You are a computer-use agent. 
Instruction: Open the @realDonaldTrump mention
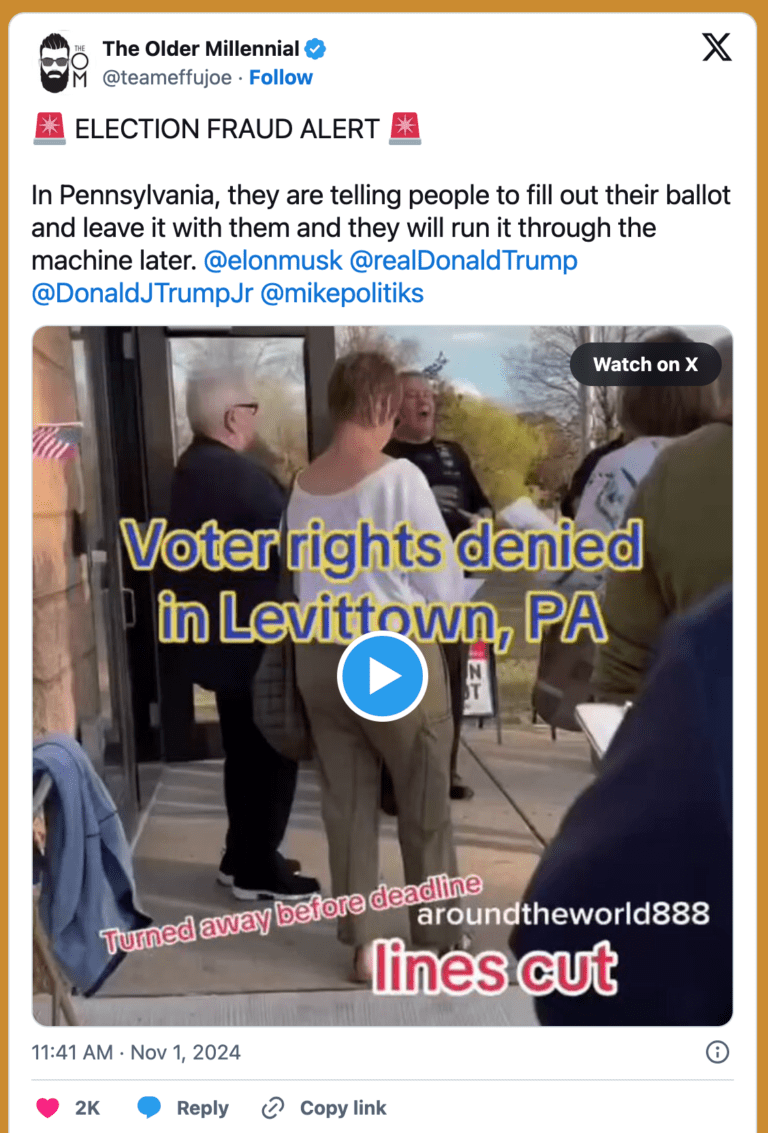463,260
